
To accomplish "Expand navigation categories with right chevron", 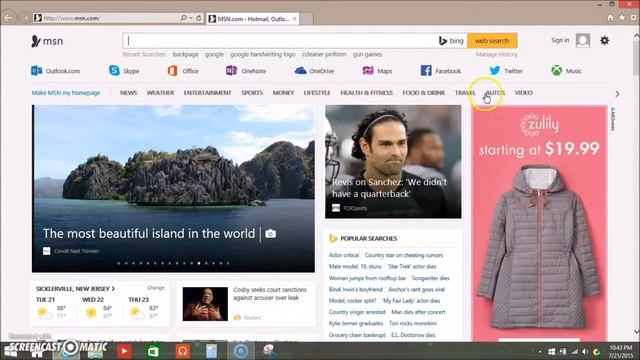I will point(617,94).
